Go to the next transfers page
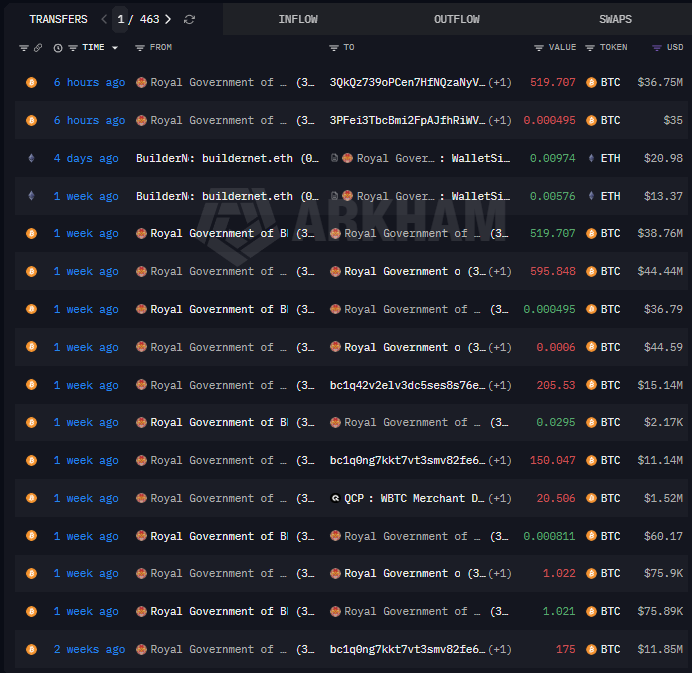Screen dimensions: 692x673 (168, 19)
